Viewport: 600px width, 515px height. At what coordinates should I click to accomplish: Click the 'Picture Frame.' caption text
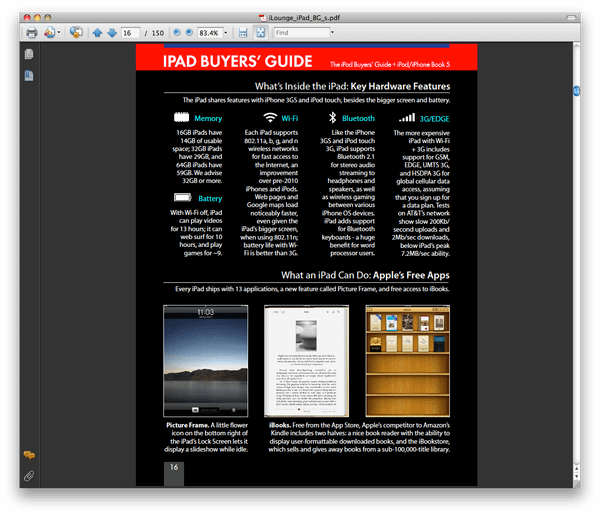click(x=188, y=425)
